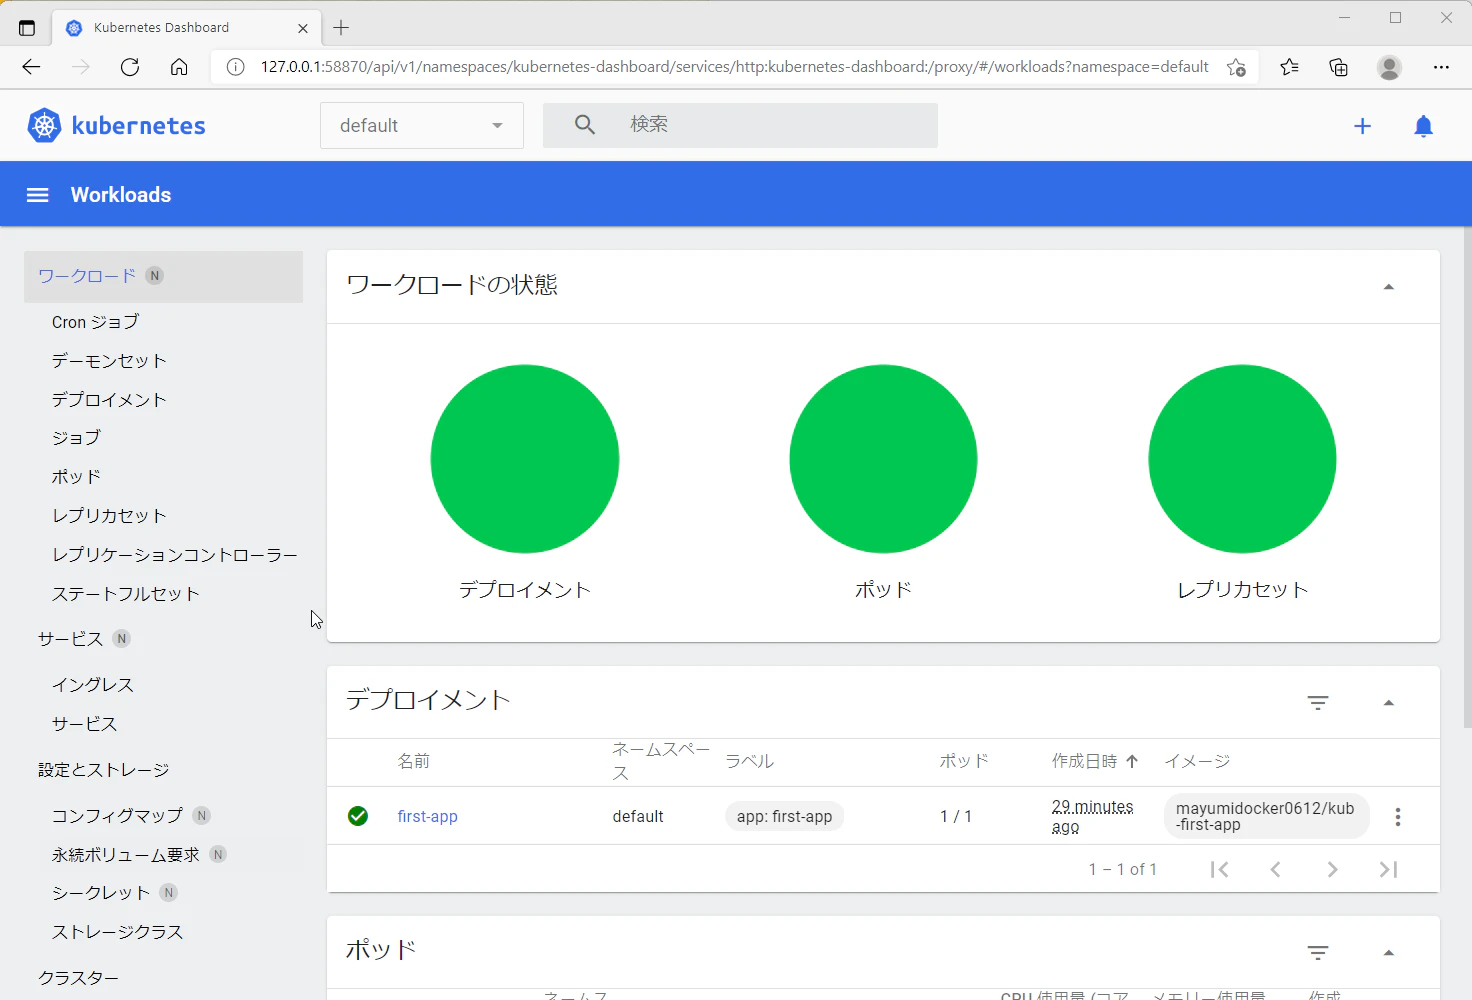The image size is (1472, 1000).
Task: Collapse the ポッド card
Action: [x=1388, y=953]
